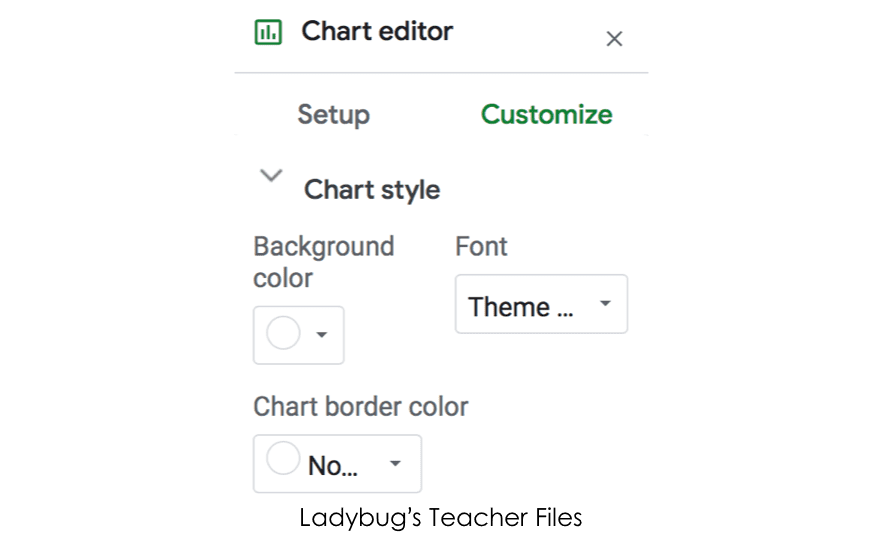Click the Chart border color label

pos(360,406)
